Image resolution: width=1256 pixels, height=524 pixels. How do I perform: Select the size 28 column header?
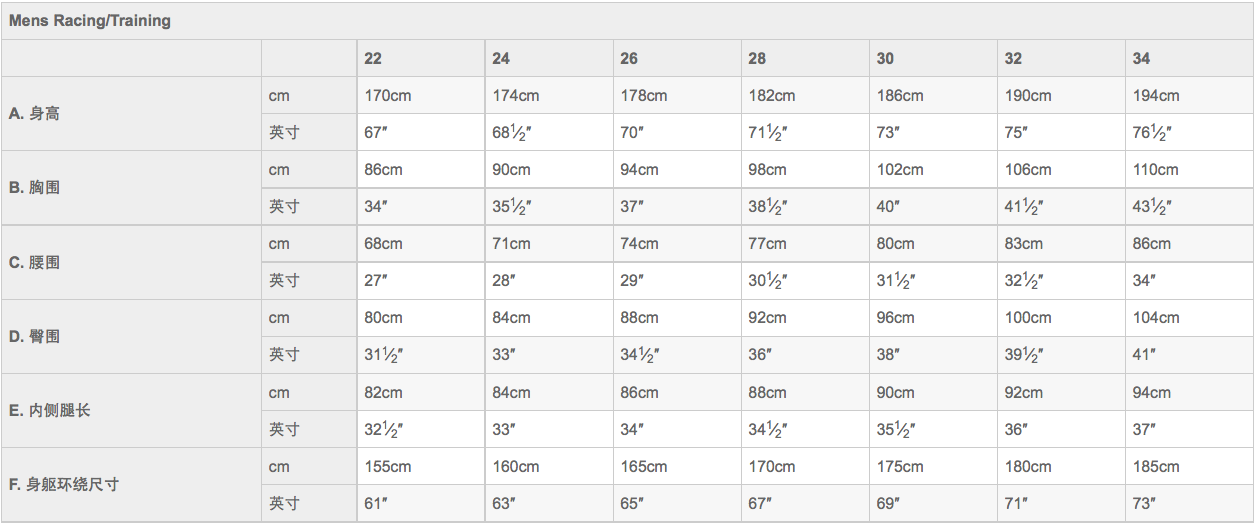coord(757,58)
